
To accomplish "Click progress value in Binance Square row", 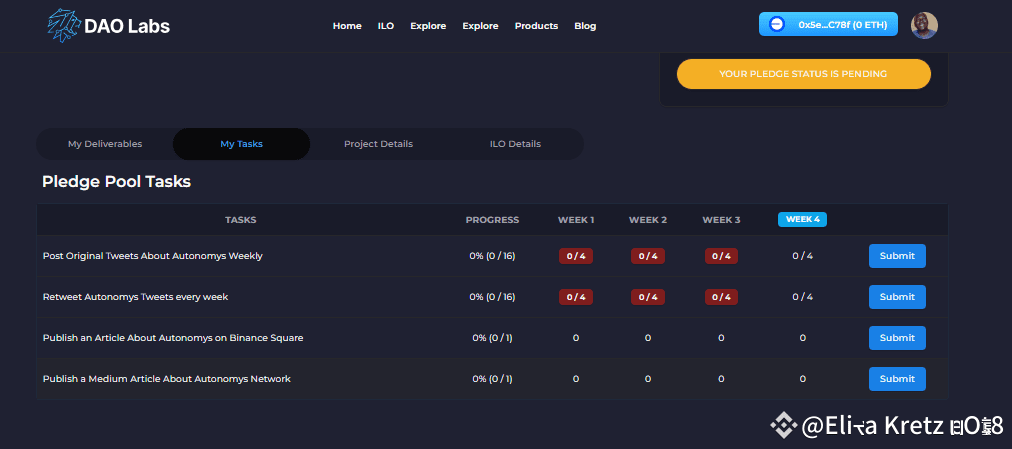I will coord(492,337).
